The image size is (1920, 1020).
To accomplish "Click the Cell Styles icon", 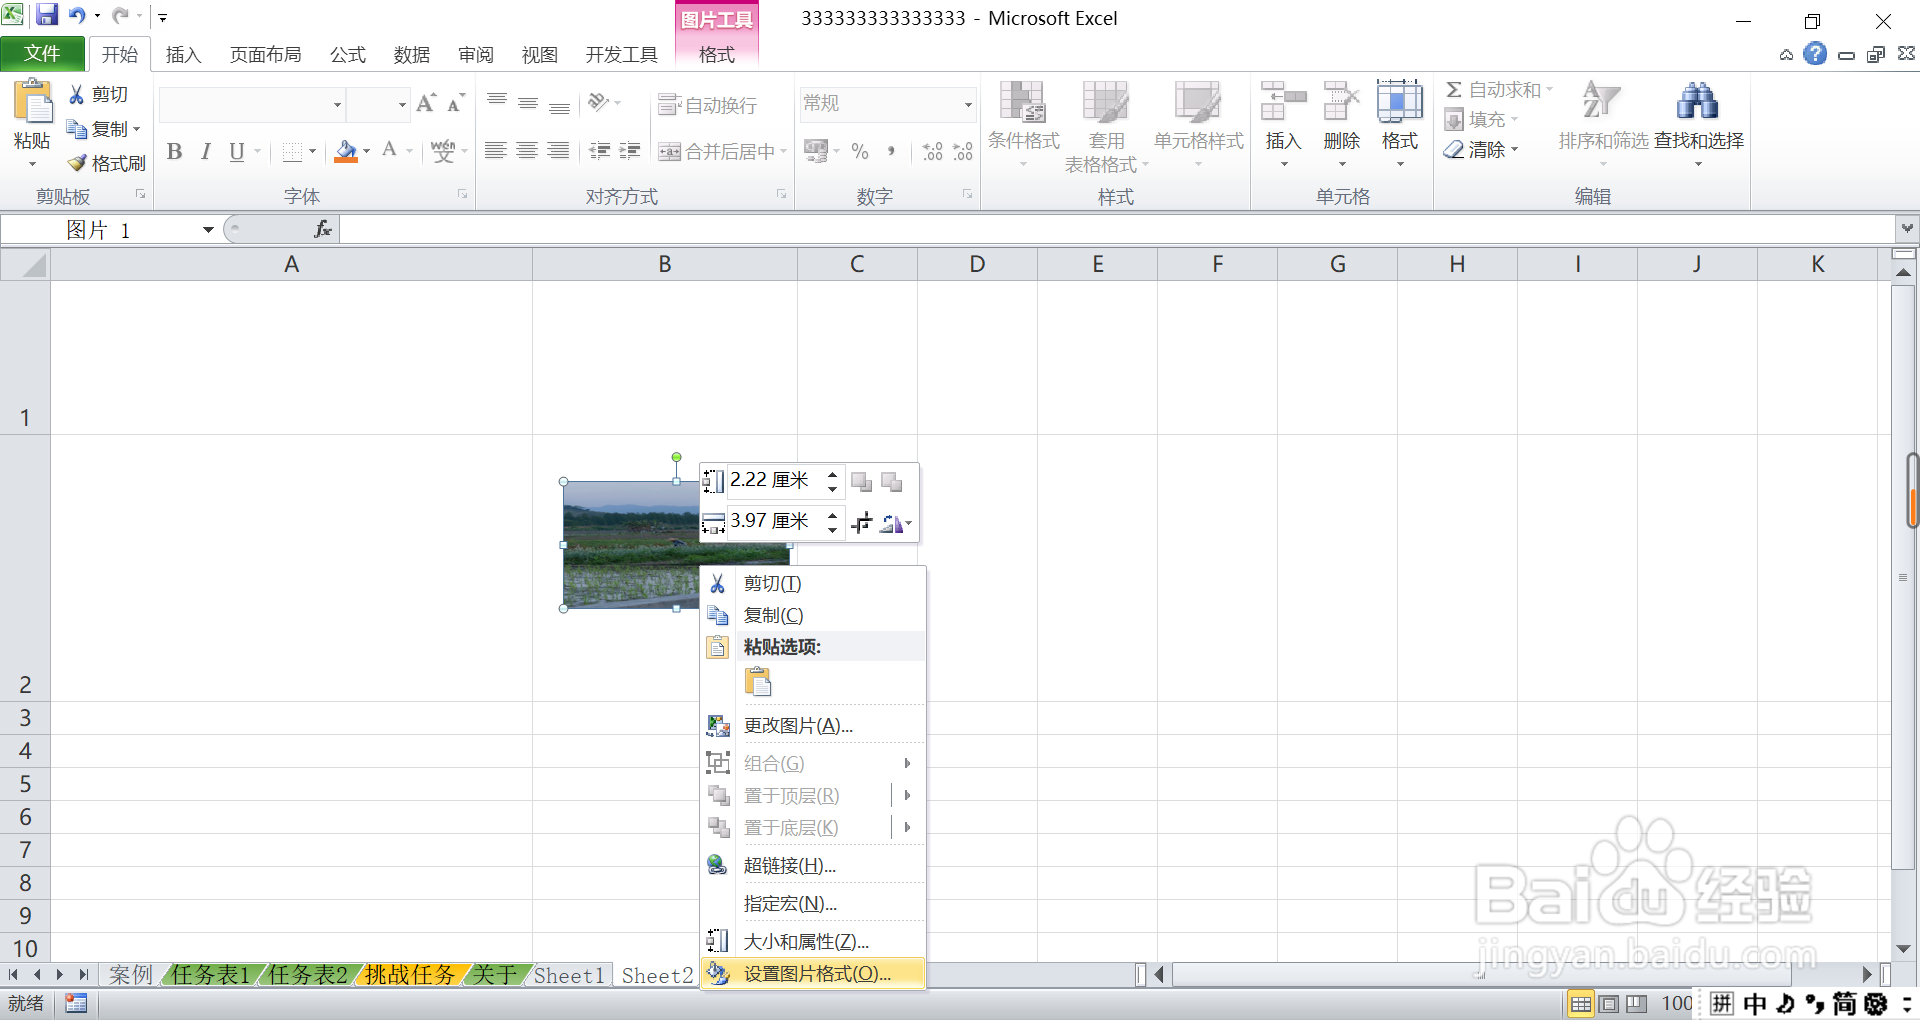I will pyautogui.click(x=1198, y=101).
